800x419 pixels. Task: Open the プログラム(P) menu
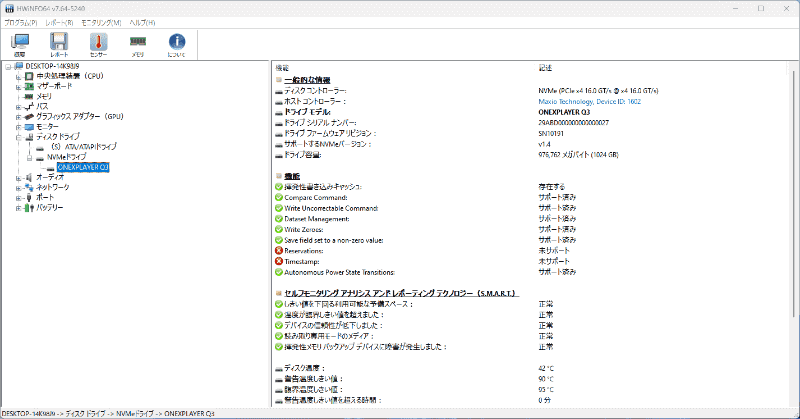(x=21, y=23)
